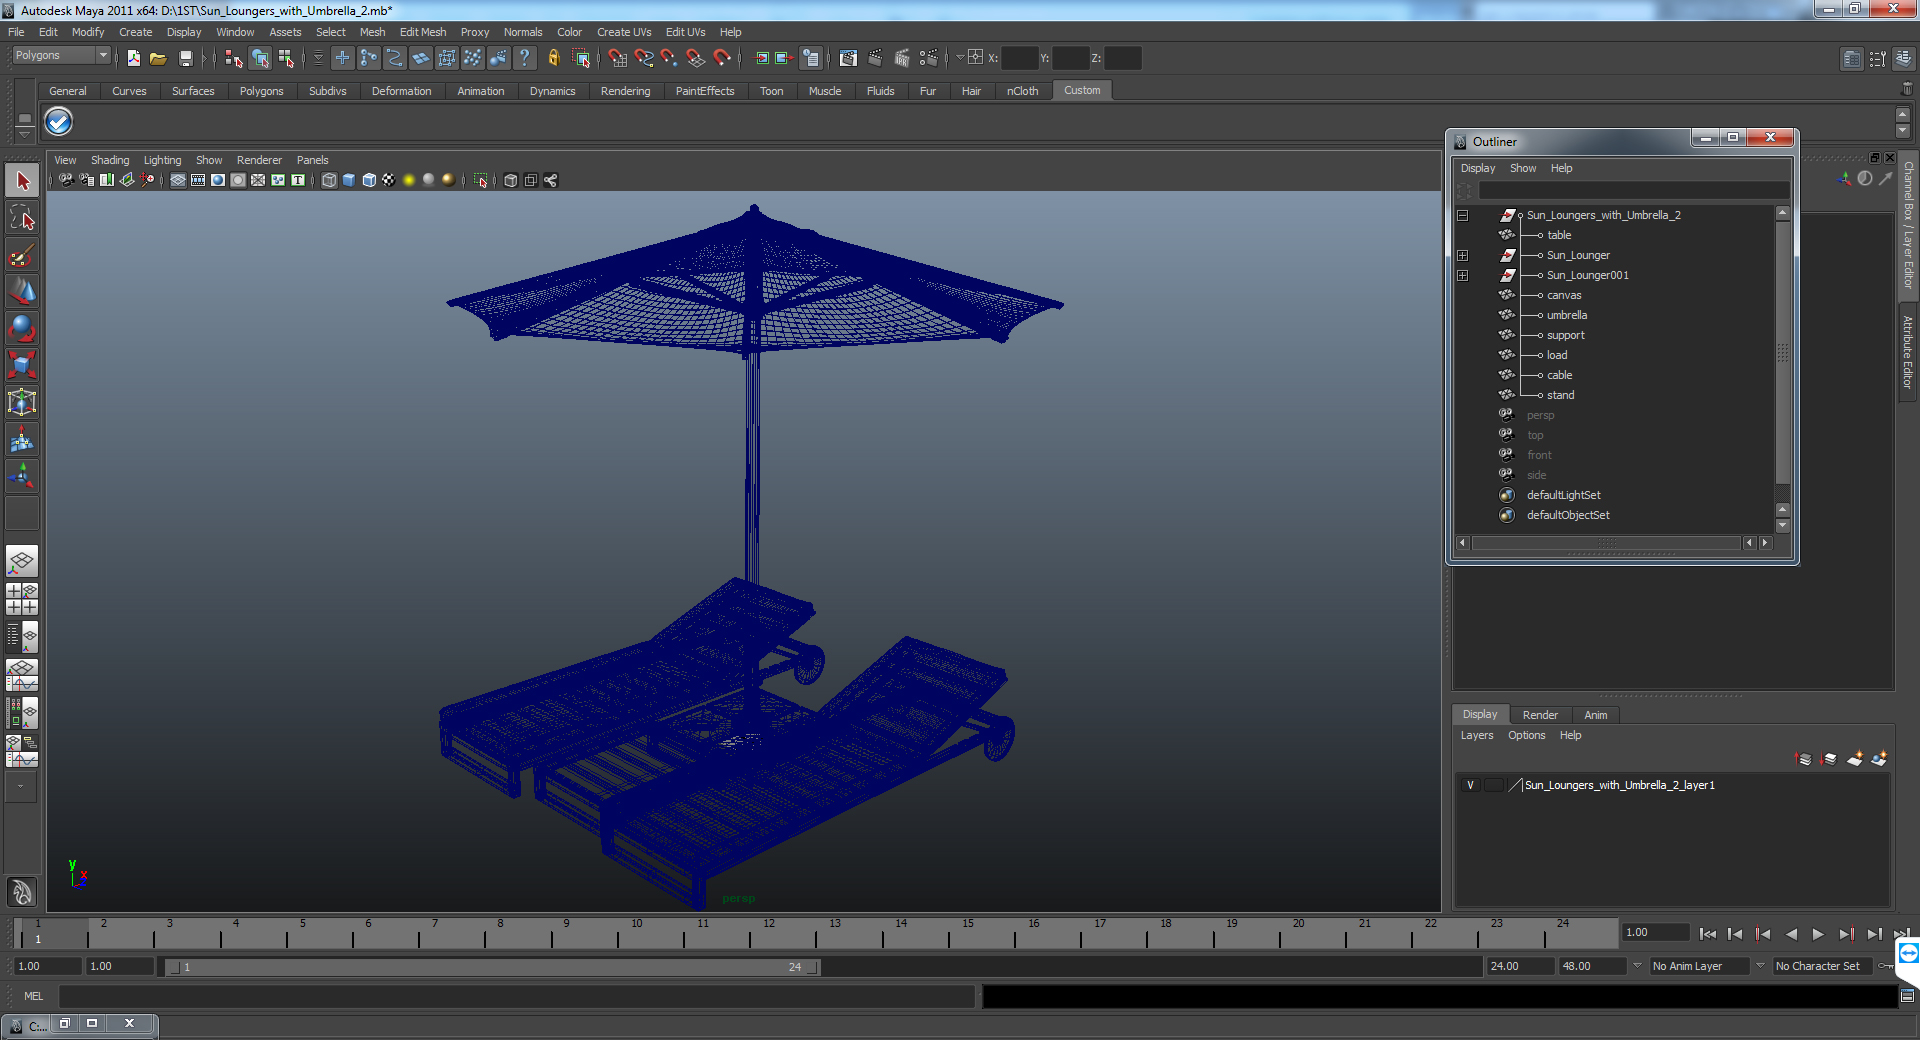Image resolution: width=1920 pixels, height=1040 pixels.
Task: Pick the Move tool
Action: [x=22, y=292]
